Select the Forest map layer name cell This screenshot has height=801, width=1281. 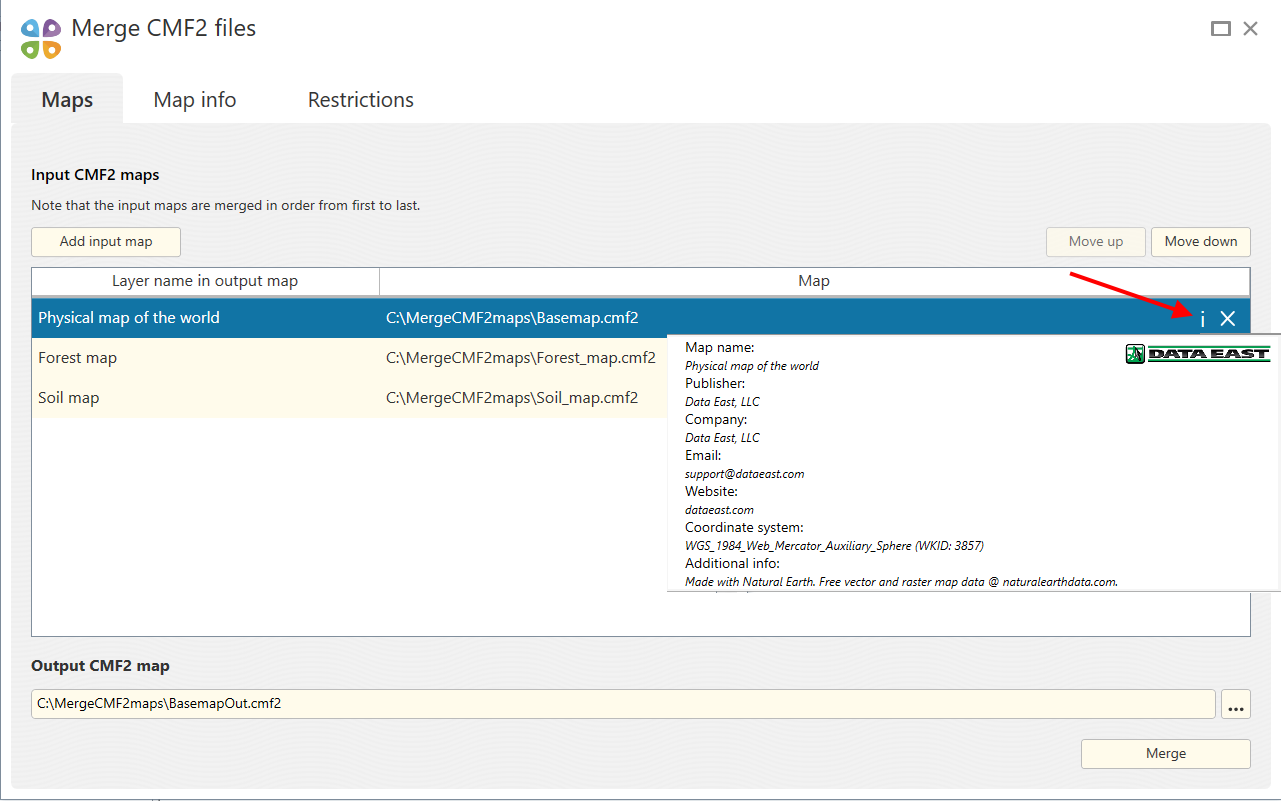pyautogui.click(x=205, y=358)
